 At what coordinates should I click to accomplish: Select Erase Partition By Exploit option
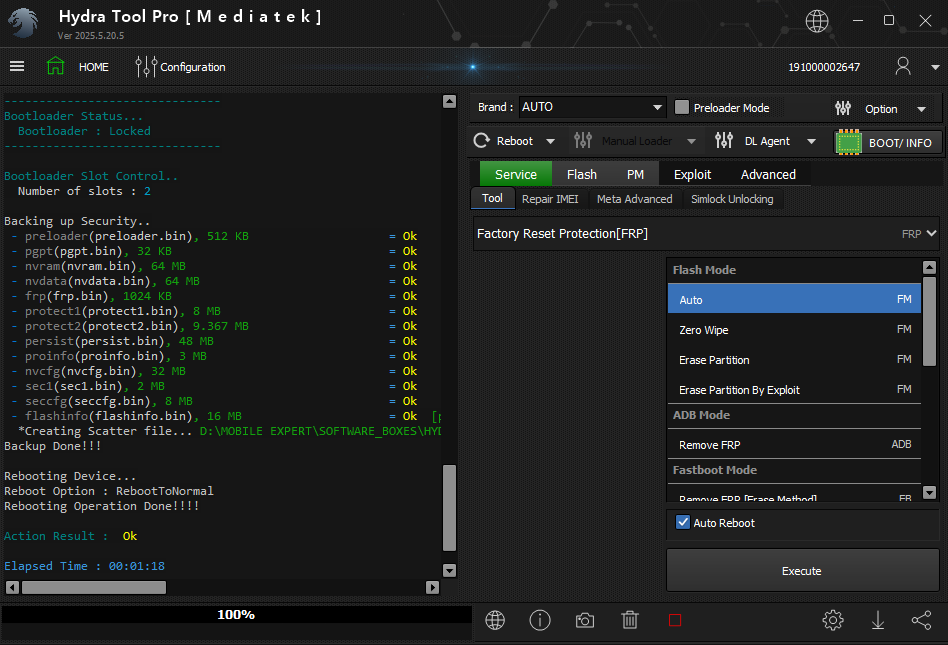pyautogui.click(x=794, y=390)
